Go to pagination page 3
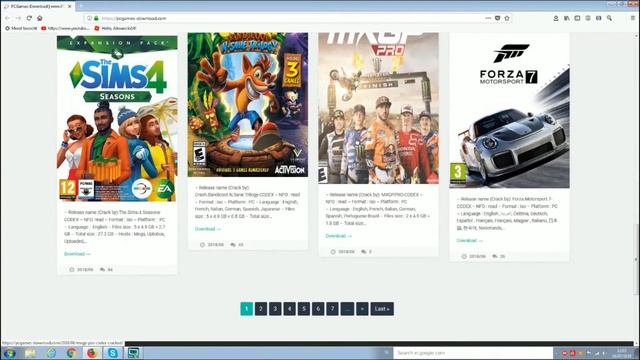The image size is (640, 360). (x=275, y=309)
